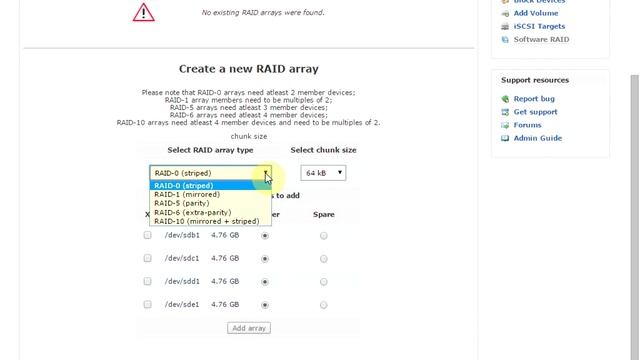Click the /dev/sdc1 device name
The width and height of the screenshot is (640, 360).
[182, 258]
